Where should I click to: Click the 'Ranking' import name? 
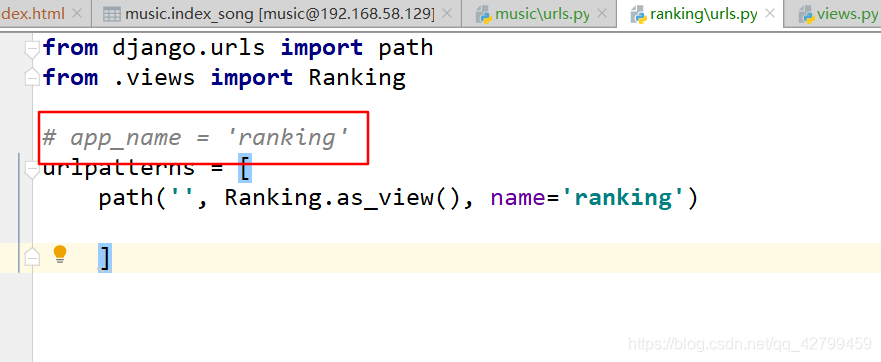pyautogui.click(x=357, y=78)
